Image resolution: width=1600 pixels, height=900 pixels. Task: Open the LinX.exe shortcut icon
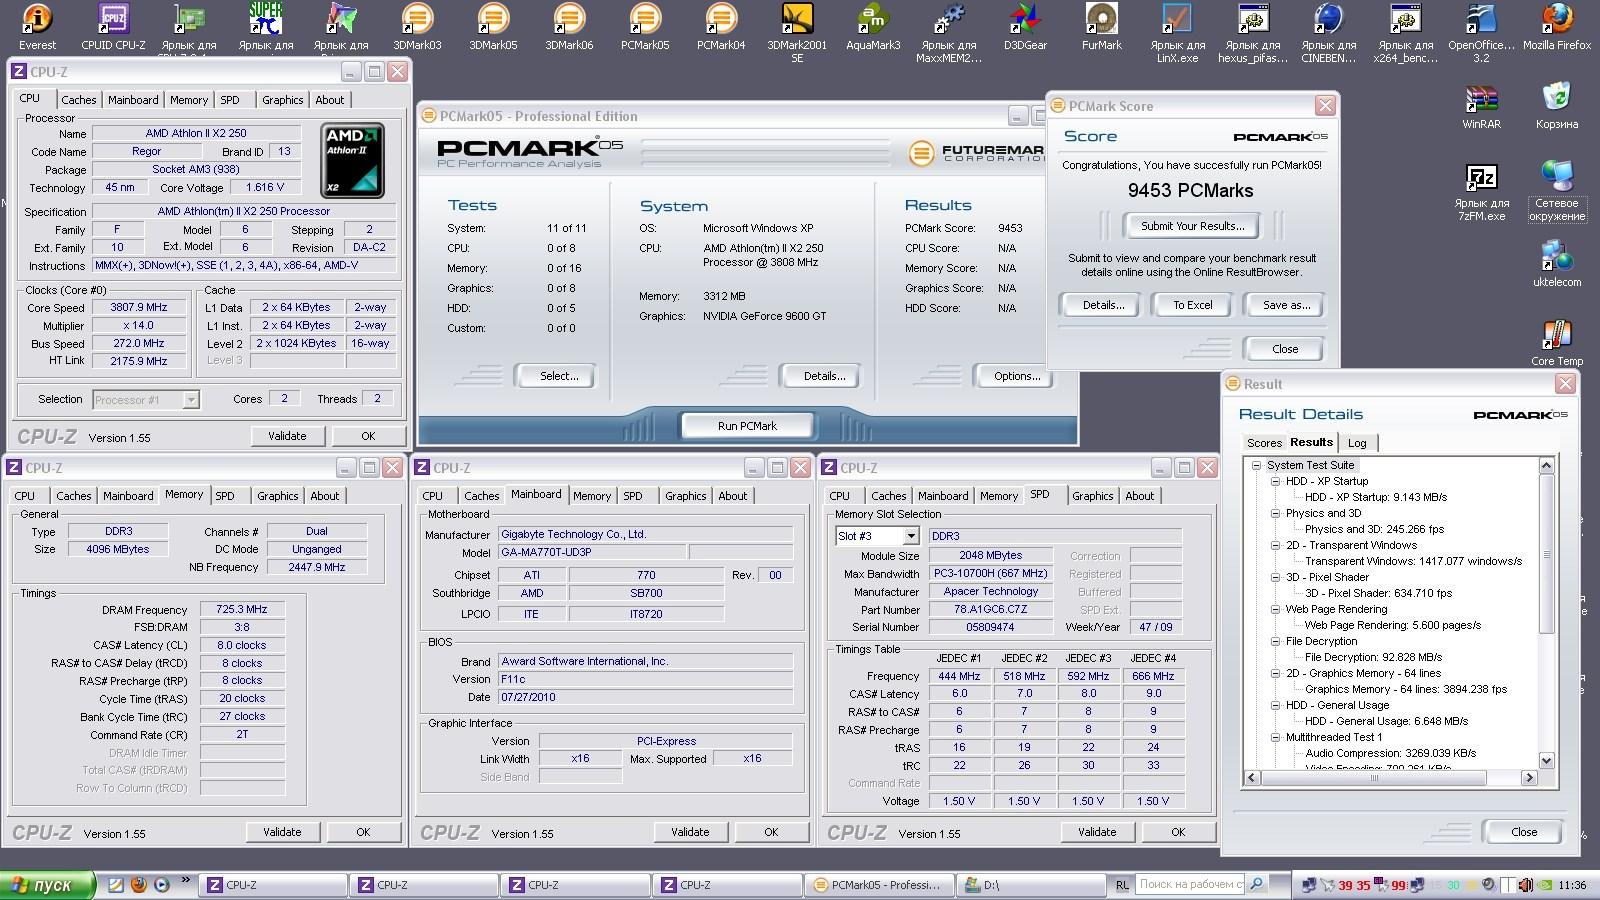[x=1177, y=32]
